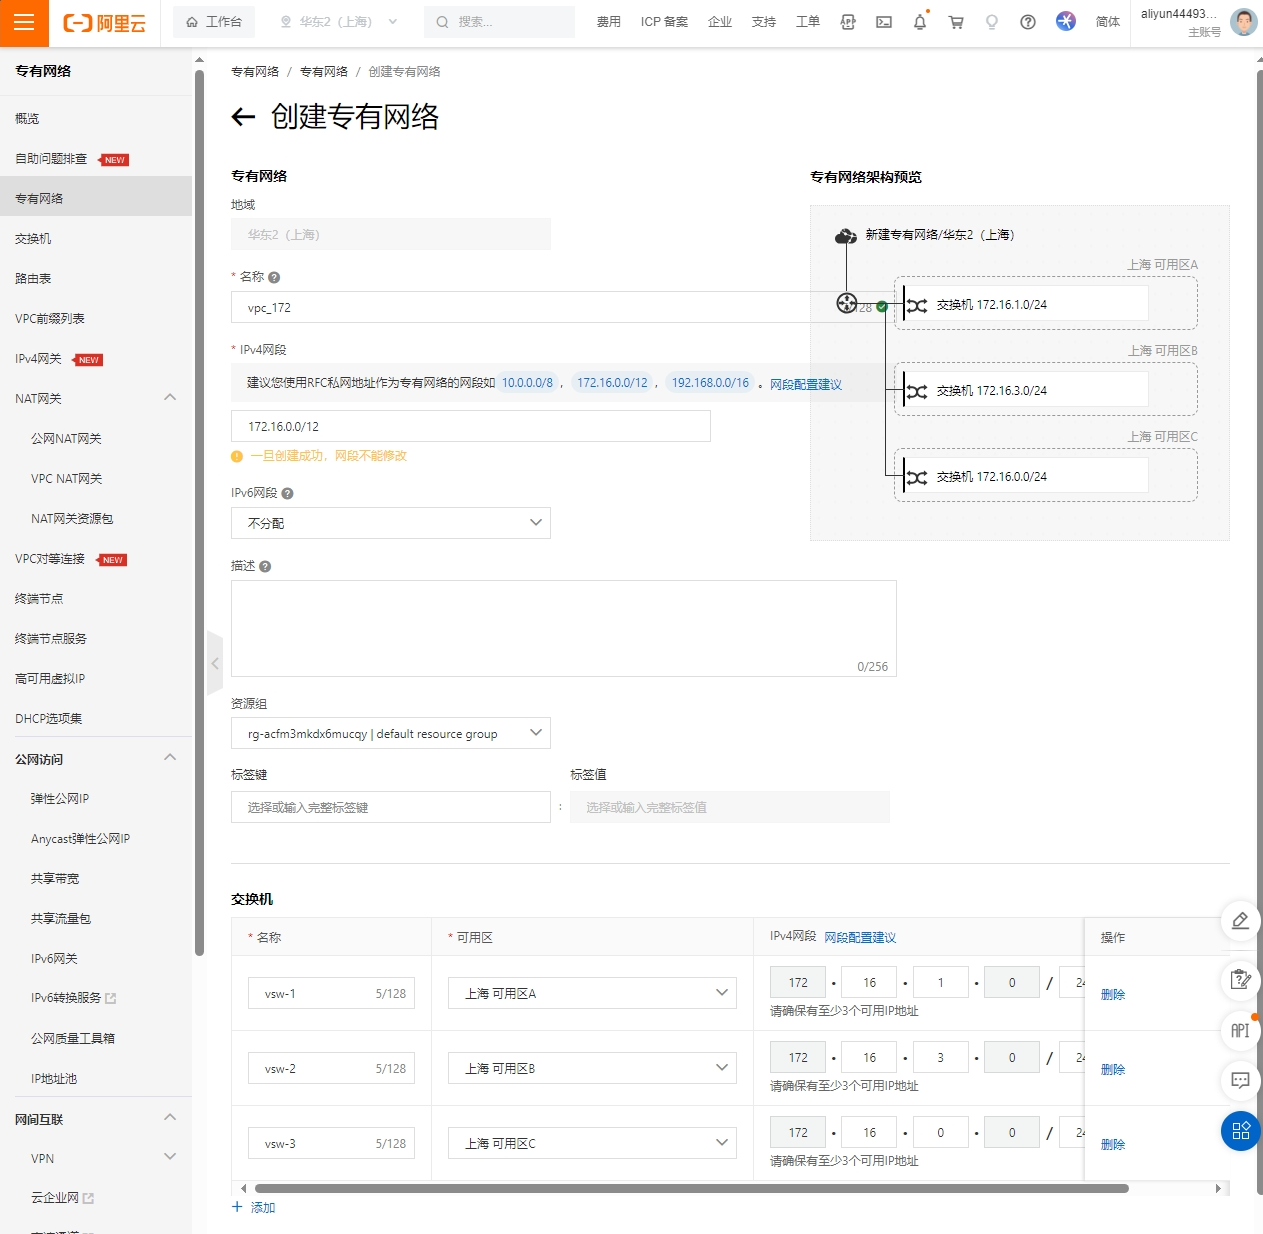
Task: Click the chat feedback floating icon
Action: click(x=1240, y=1080)
